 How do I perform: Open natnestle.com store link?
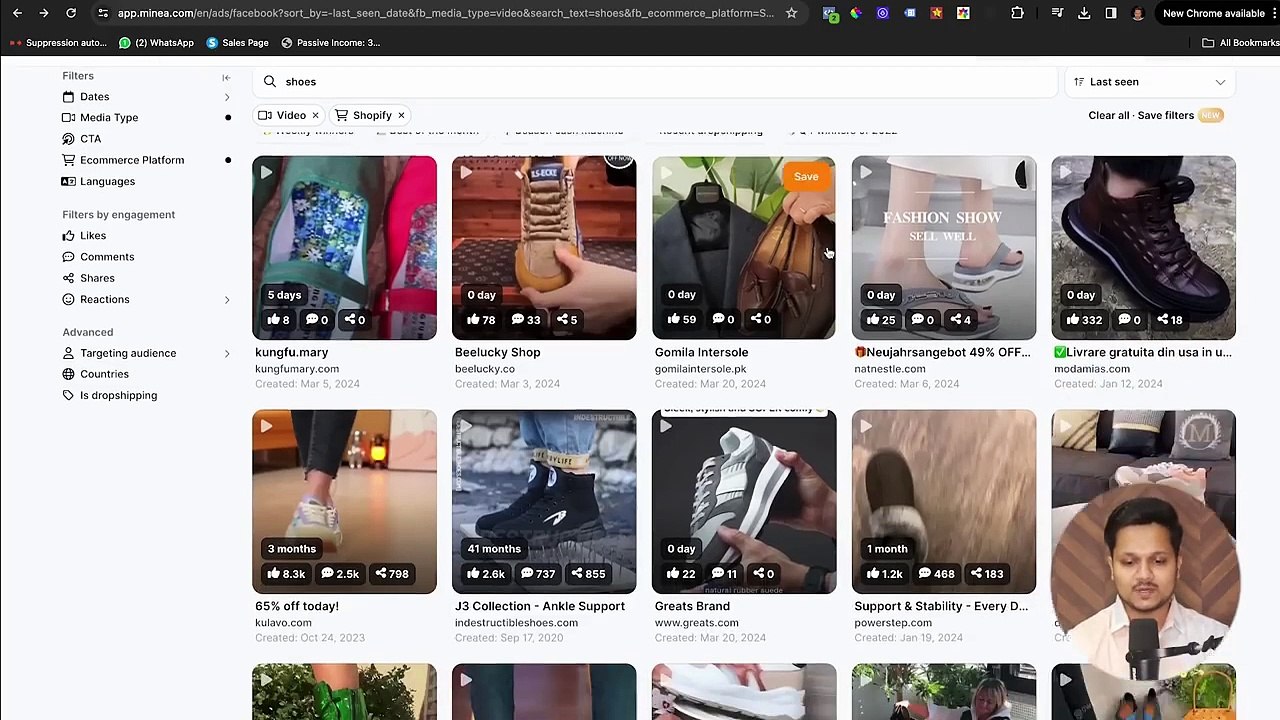pos(890,369)
